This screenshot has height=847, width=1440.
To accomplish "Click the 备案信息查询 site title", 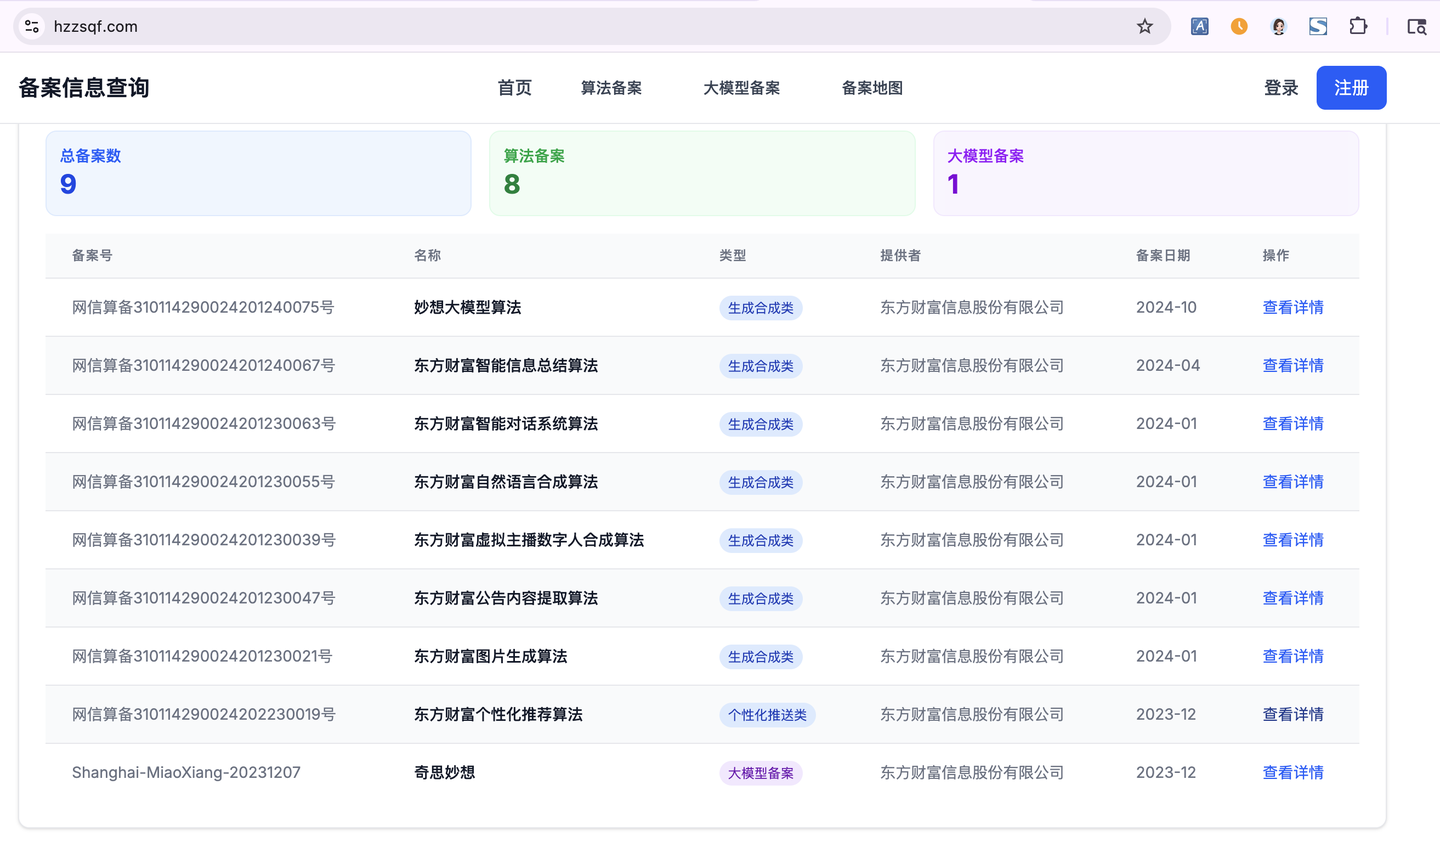I will [x=84, y=88].
